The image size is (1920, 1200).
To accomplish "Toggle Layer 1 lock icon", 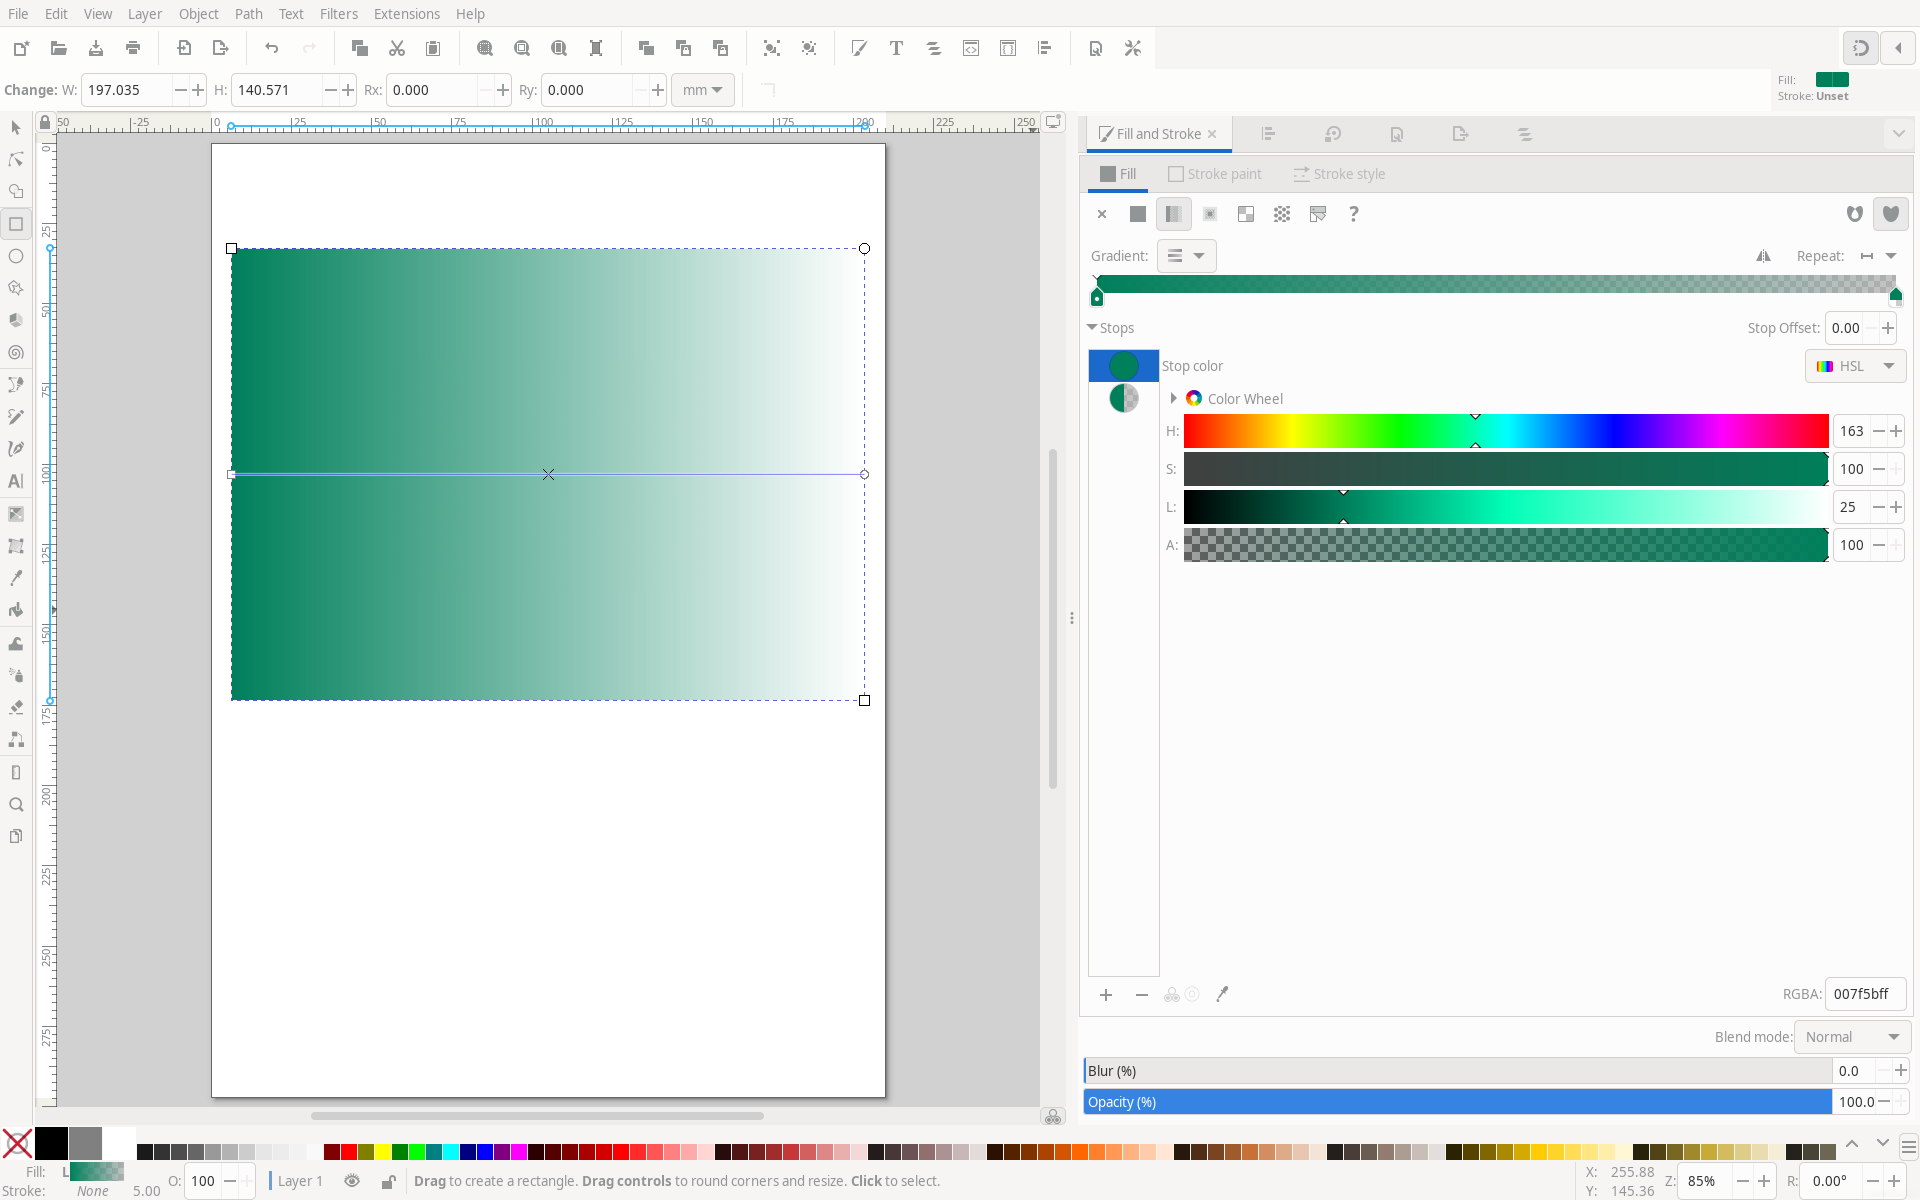I will click(388, 1181).
